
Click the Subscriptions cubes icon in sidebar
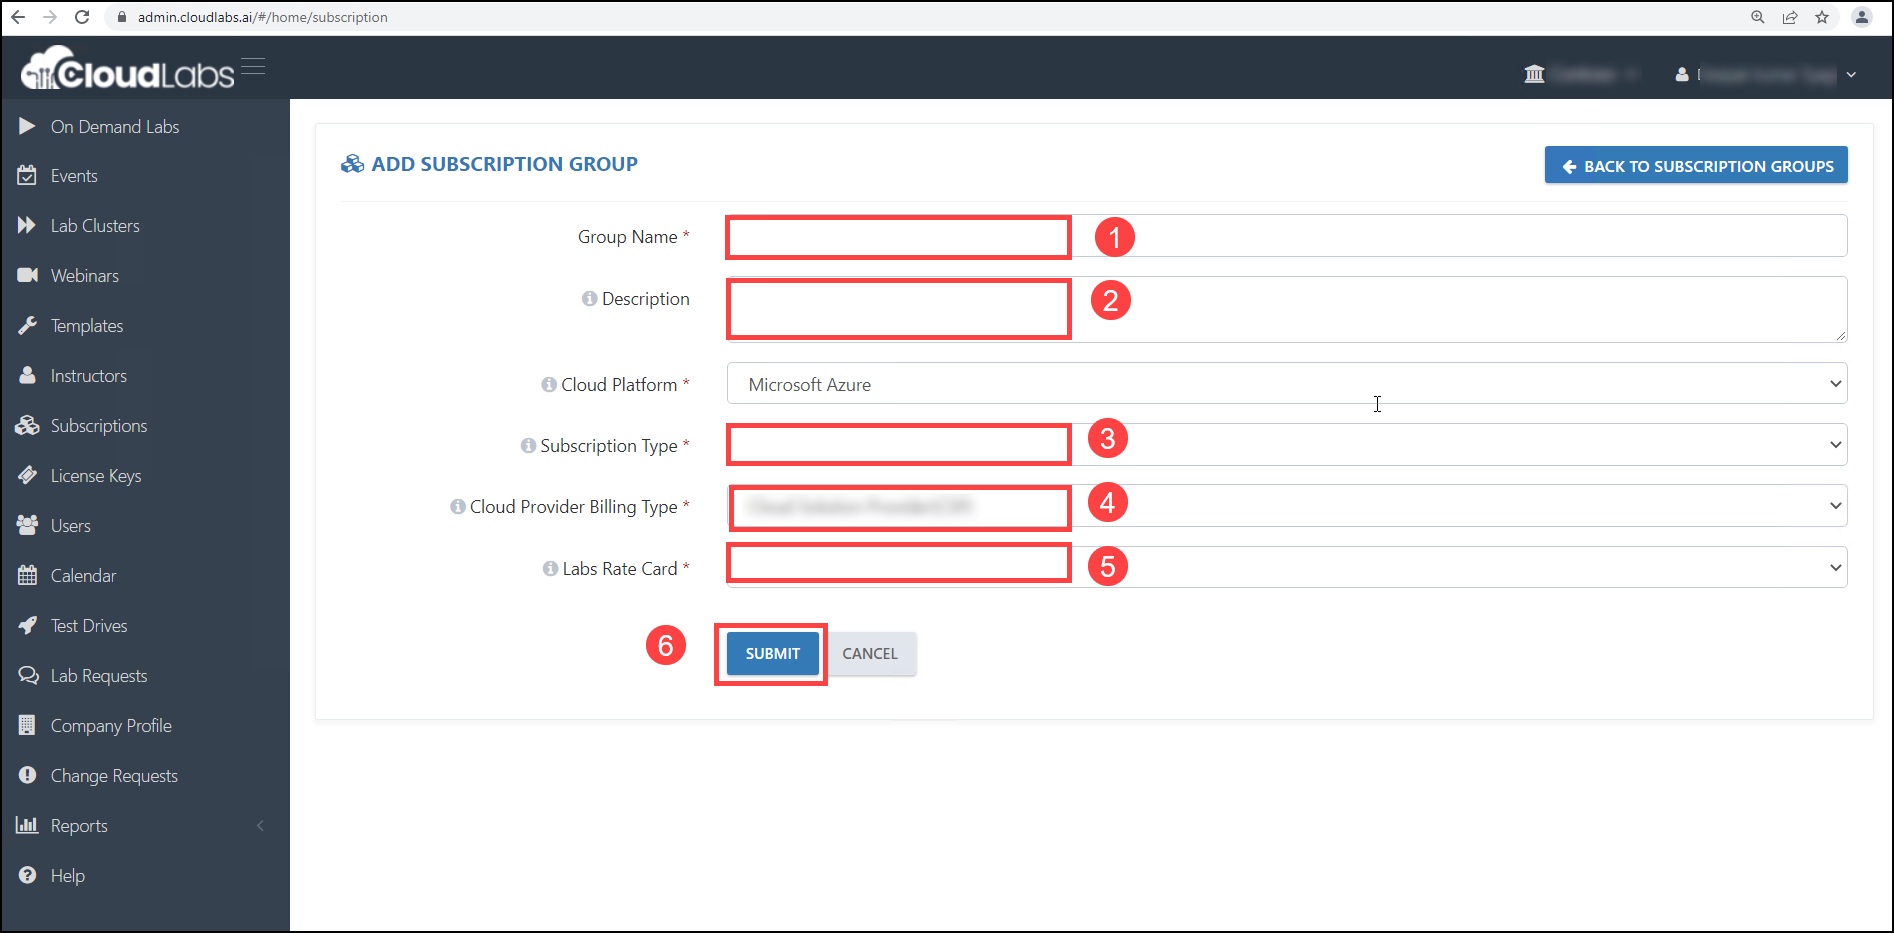click(27, 425)
